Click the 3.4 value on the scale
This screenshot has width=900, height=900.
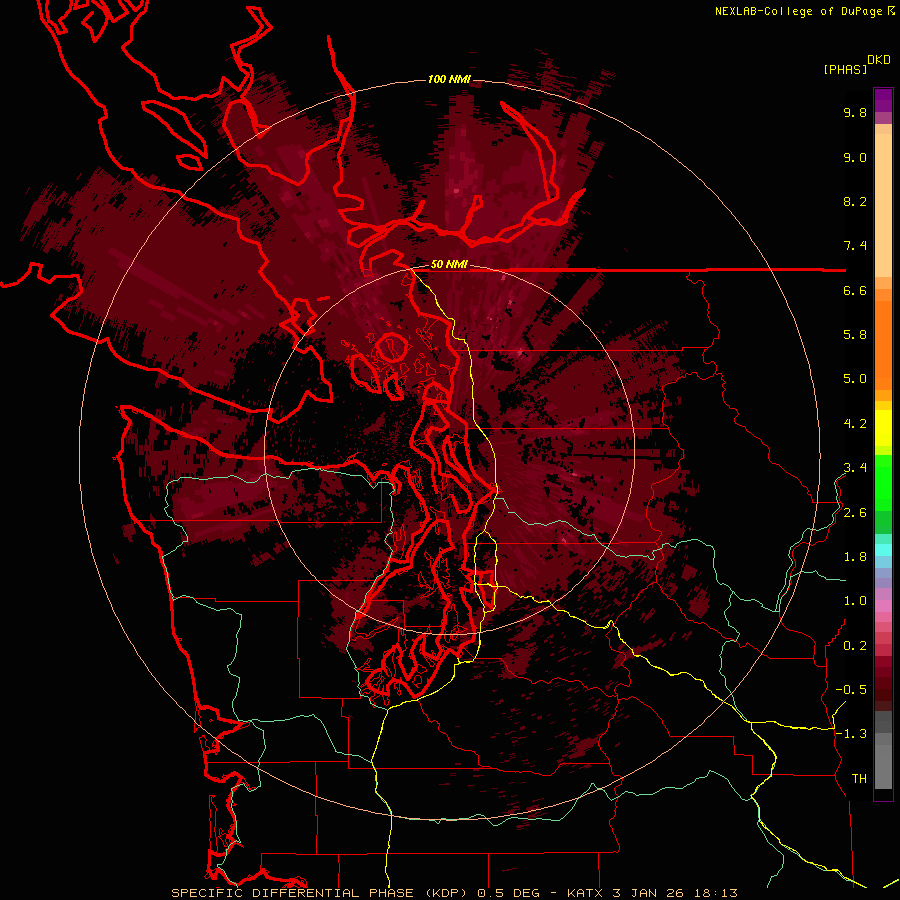pyautogui.click(x=855, y=468)
